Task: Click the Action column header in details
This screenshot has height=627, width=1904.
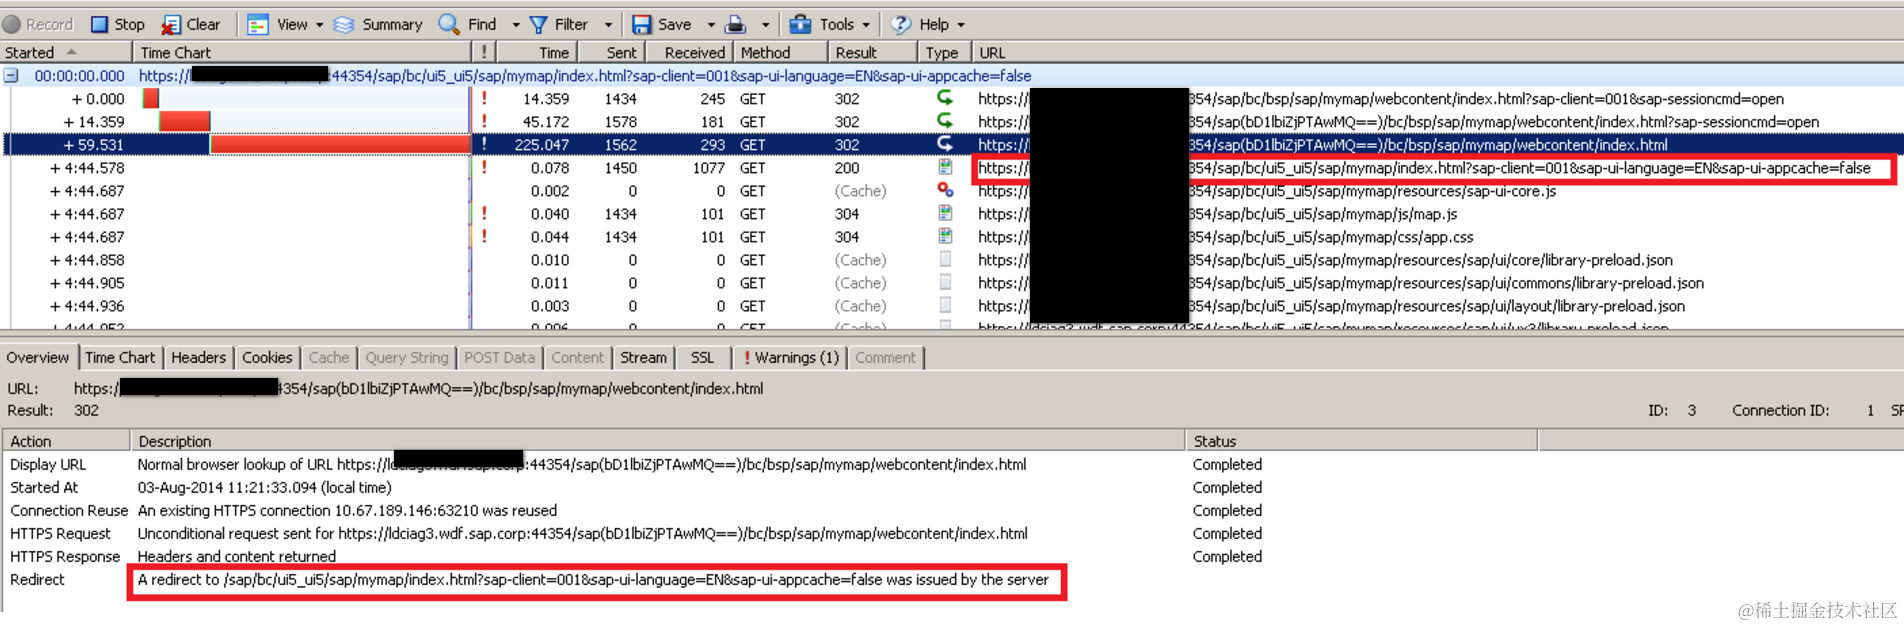Action: coord(66,440)
